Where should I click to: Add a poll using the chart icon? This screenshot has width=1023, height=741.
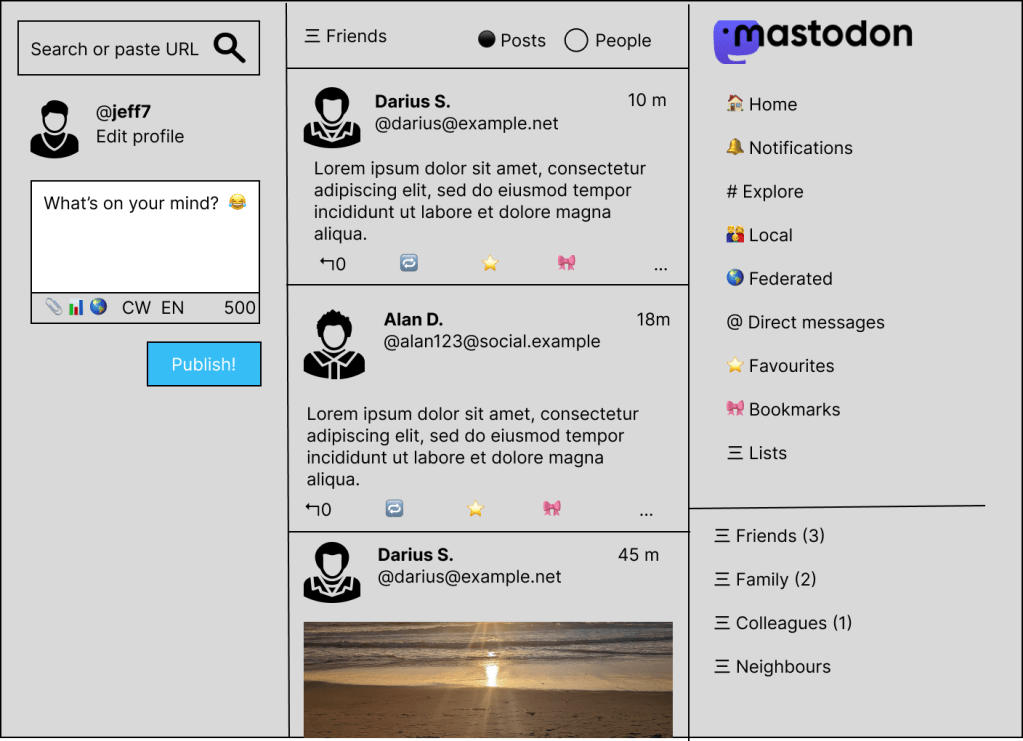(76, 307)
